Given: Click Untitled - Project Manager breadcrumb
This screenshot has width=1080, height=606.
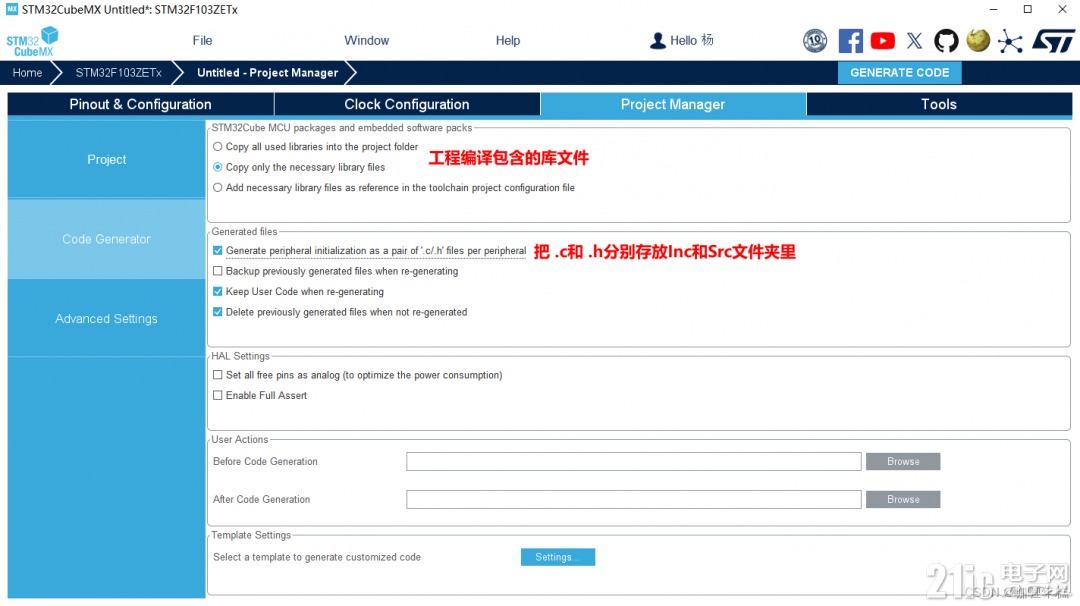Looking at the screenshot, I should pos(267,72).
